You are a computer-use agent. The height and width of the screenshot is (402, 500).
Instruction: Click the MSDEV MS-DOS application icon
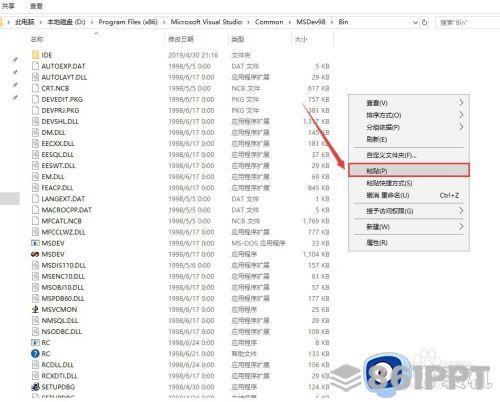click(35, 243)
